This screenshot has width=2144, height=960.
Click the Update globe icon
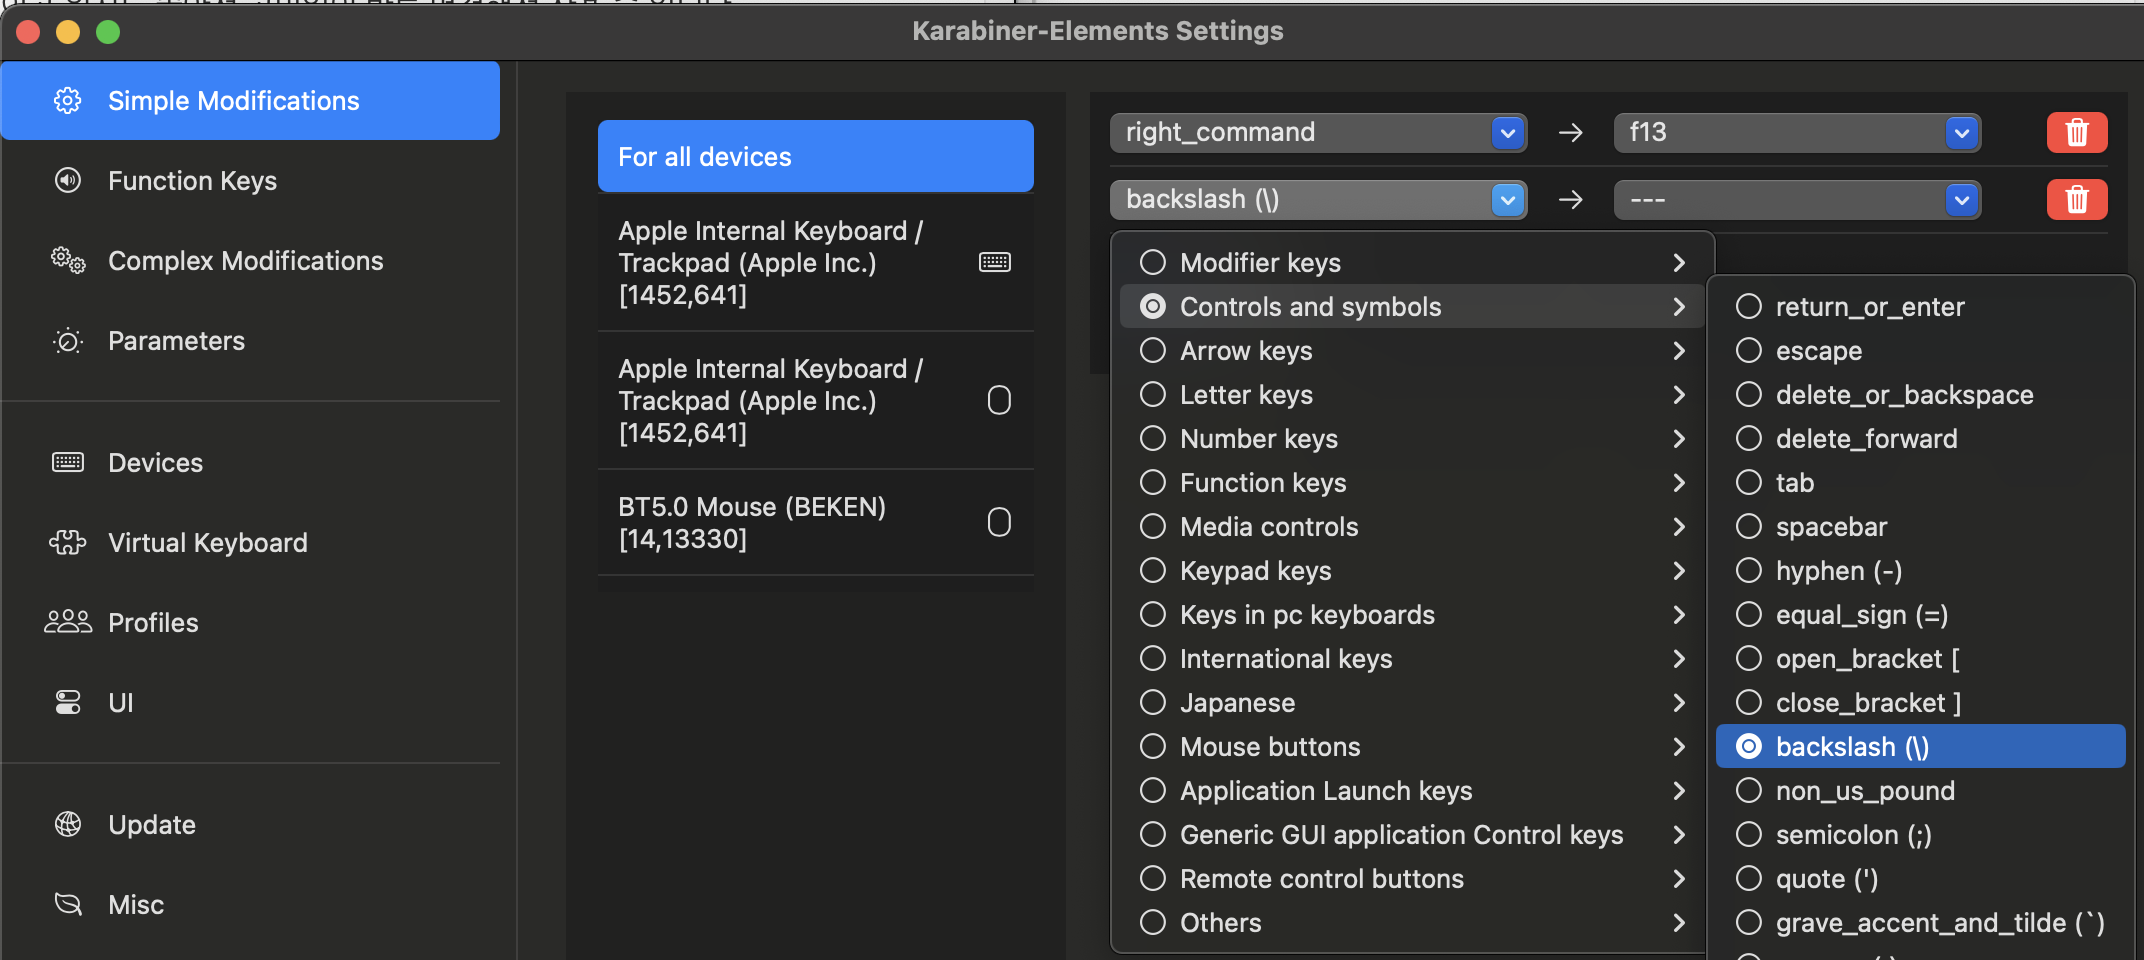click(x=67, y=824)
